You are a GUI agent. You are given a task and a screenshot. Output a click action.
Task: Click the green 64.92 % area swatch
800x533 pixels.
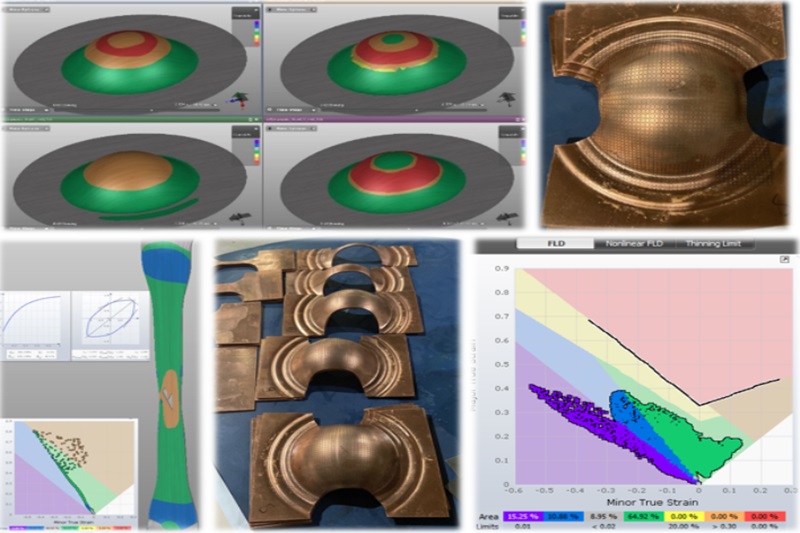pyautogui.click(x=646, y=516)
